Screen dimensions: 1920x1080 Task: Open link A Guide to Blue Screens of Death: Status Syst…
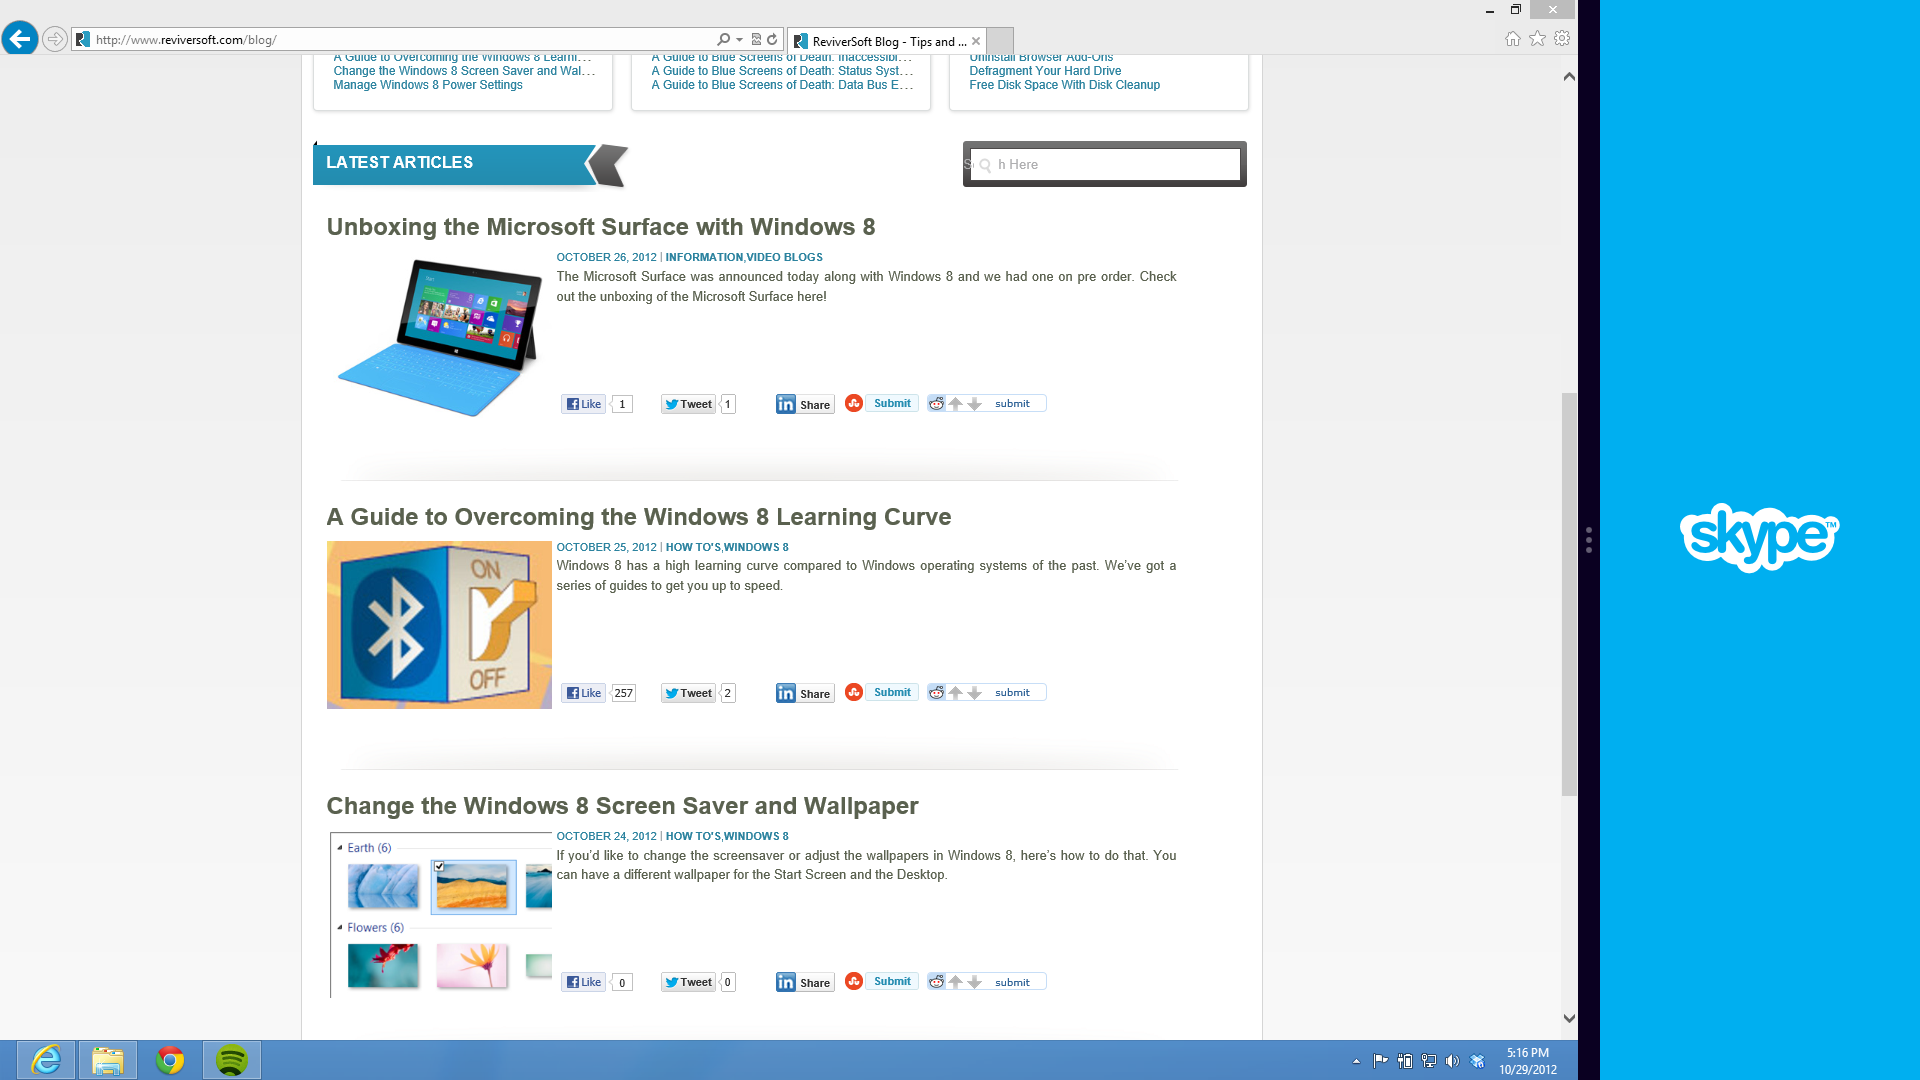(782, 71)
